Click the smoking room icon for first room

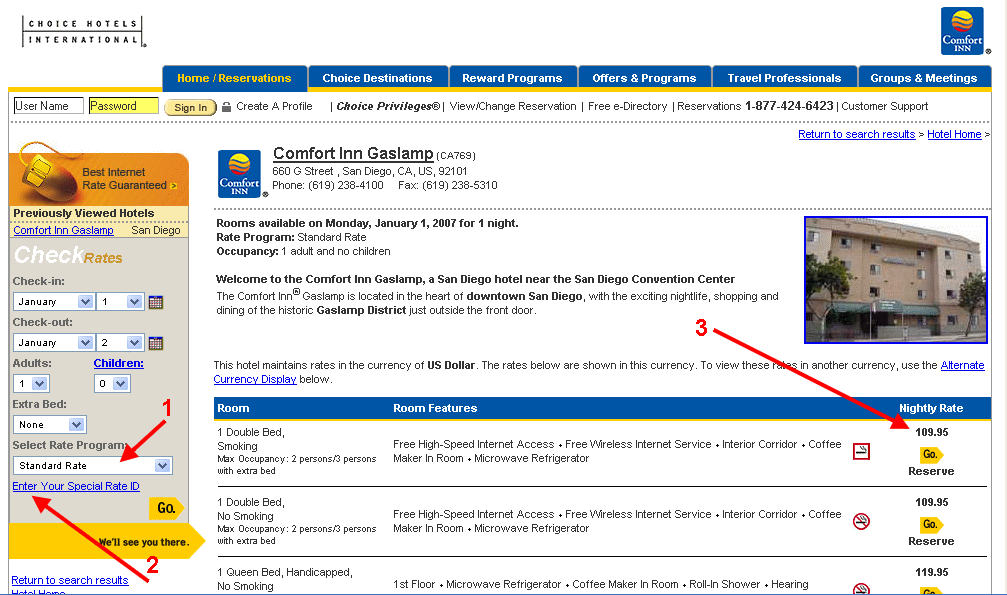861,452
